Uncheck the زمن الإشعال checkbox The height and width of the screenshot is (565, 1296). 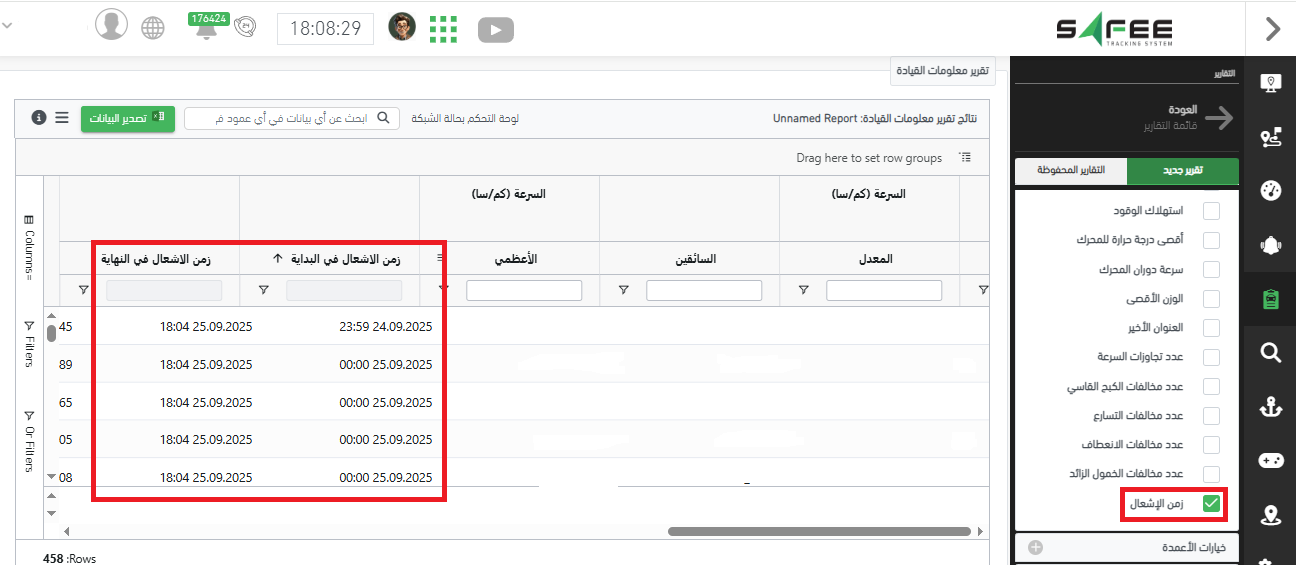click(1211, 504)
